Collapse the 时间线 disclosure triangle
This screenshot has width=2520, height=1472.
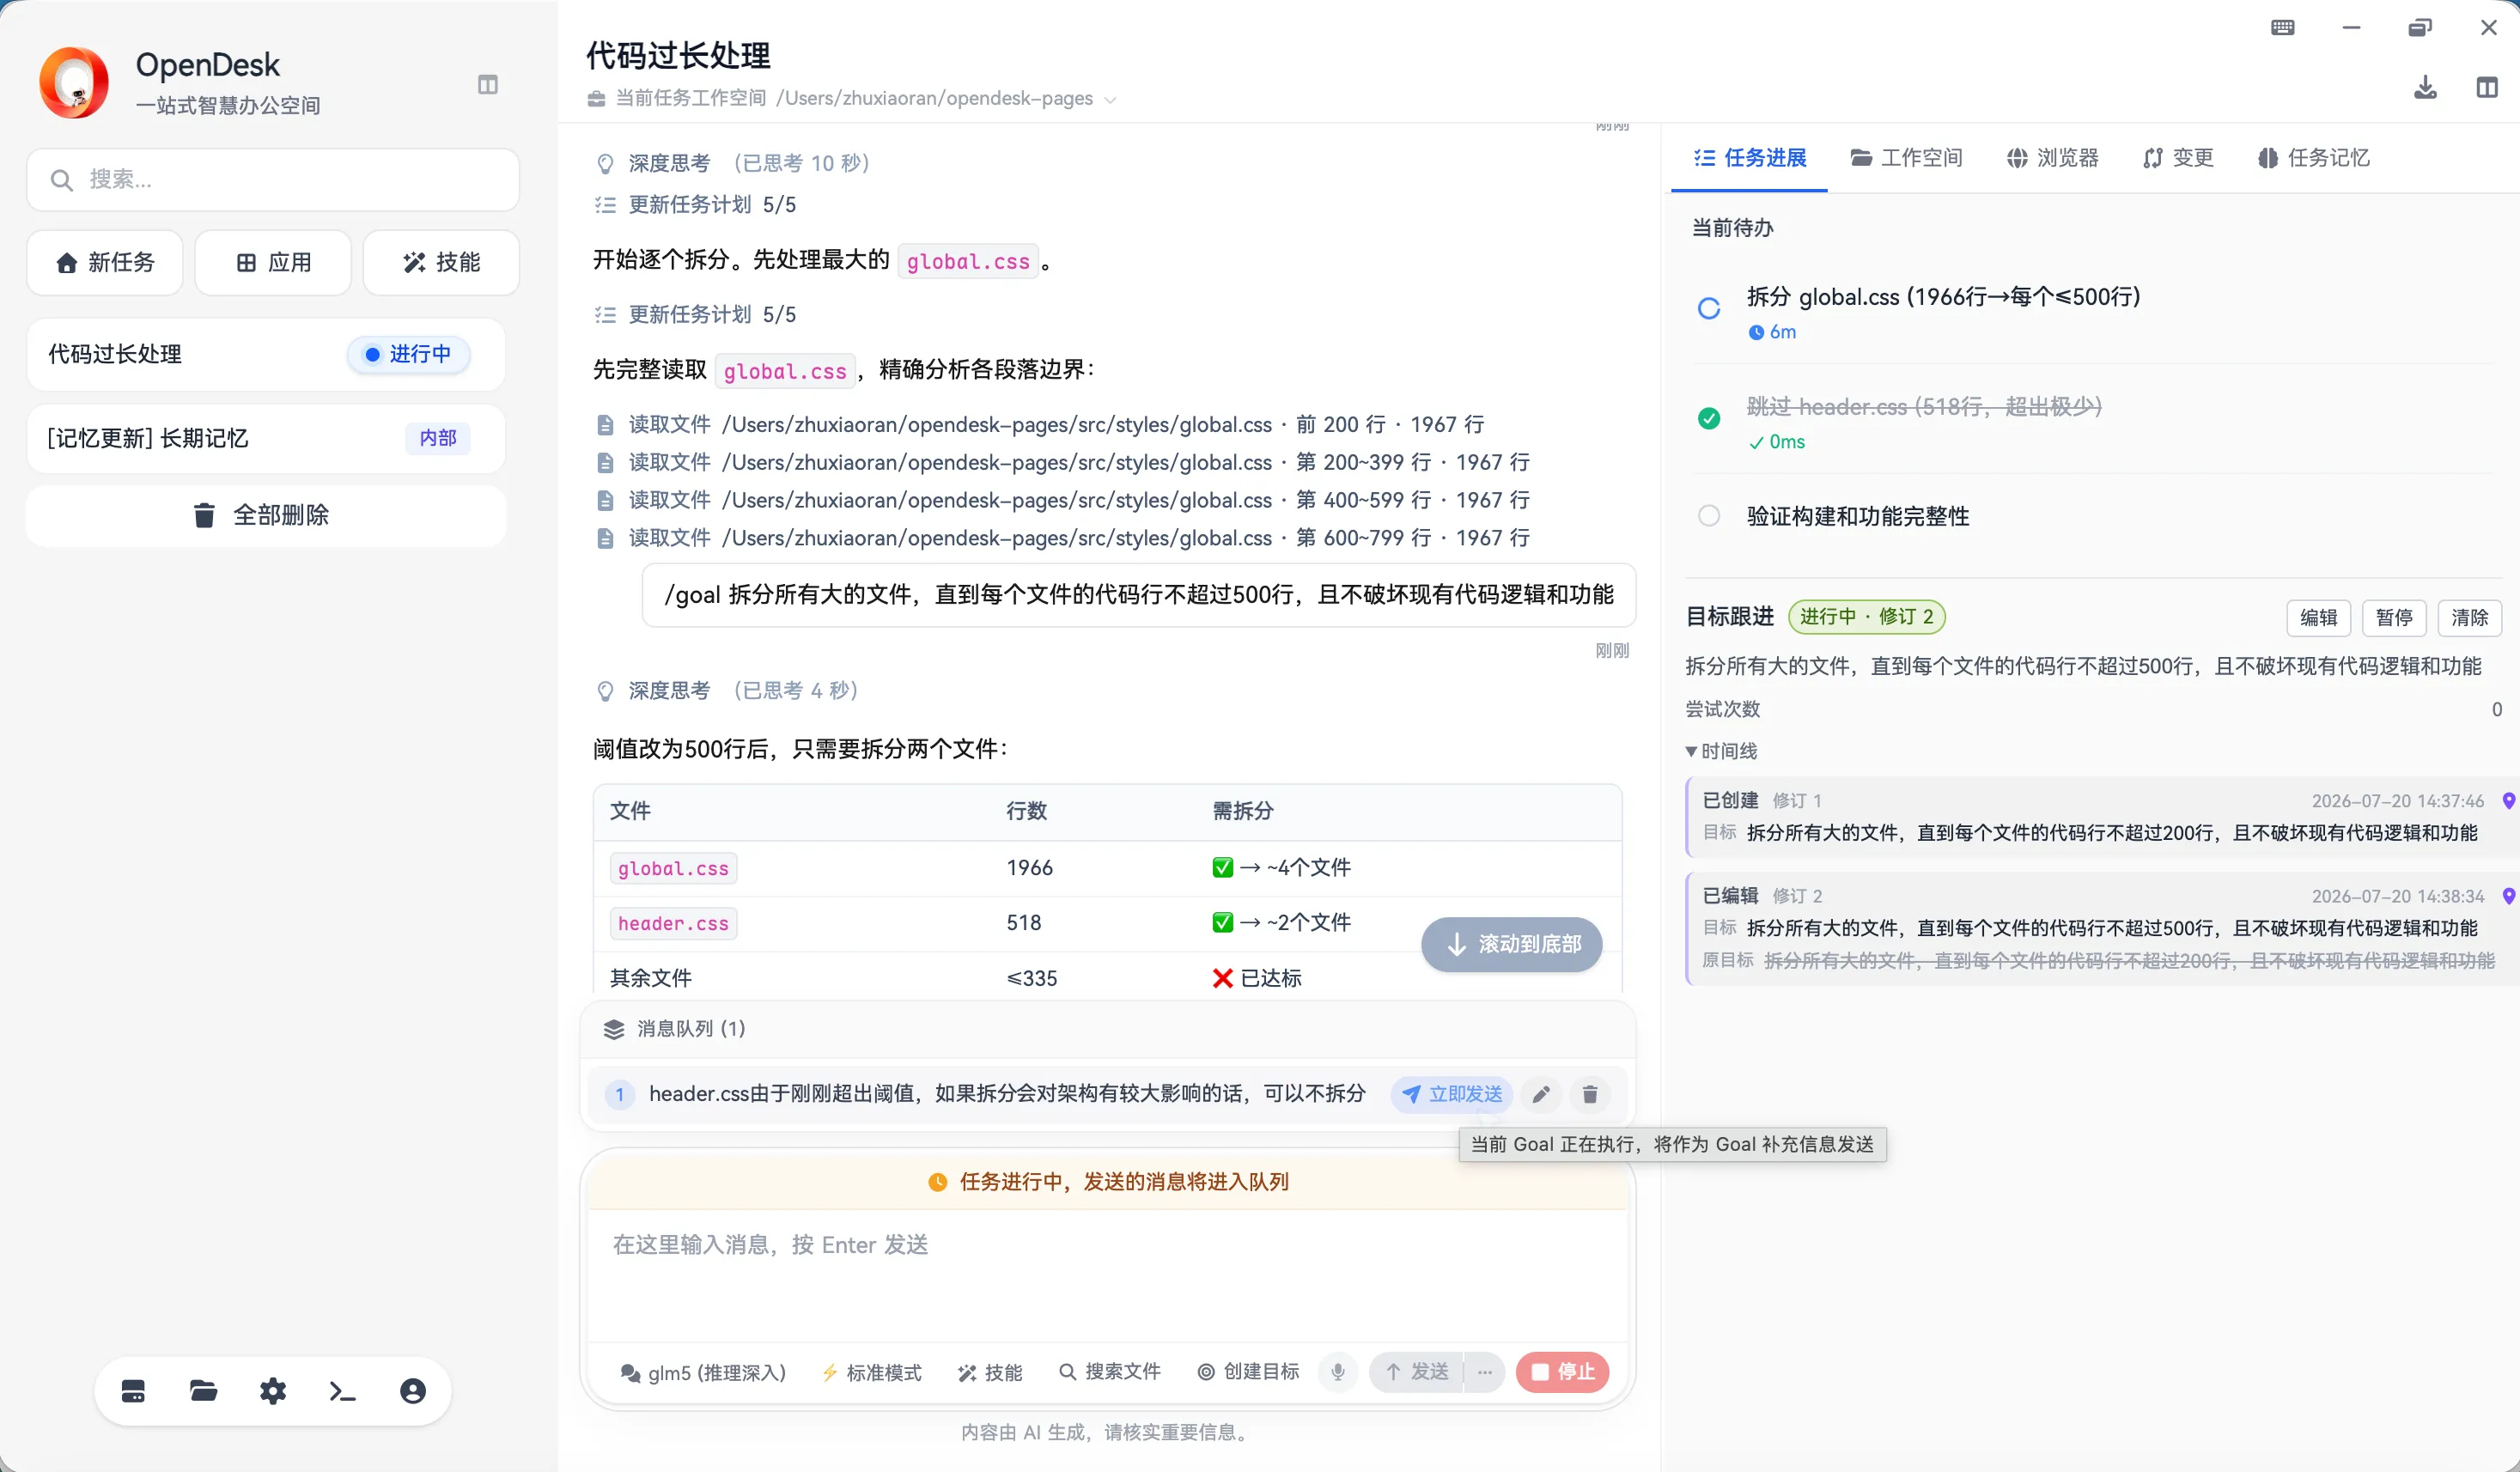coord(1691,751)
